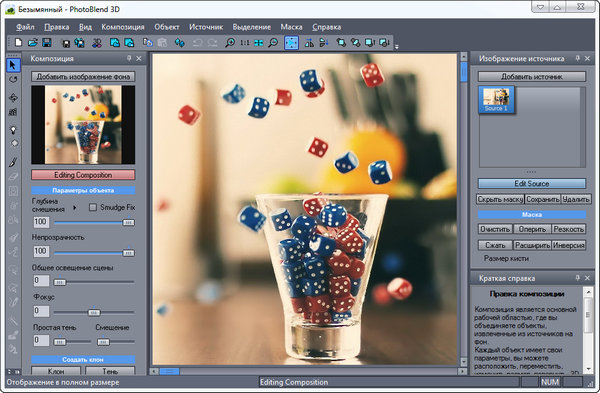Screen dimensions: 600x393
Task: Click the composition preview thumbnail
Action: click(83, 125)
